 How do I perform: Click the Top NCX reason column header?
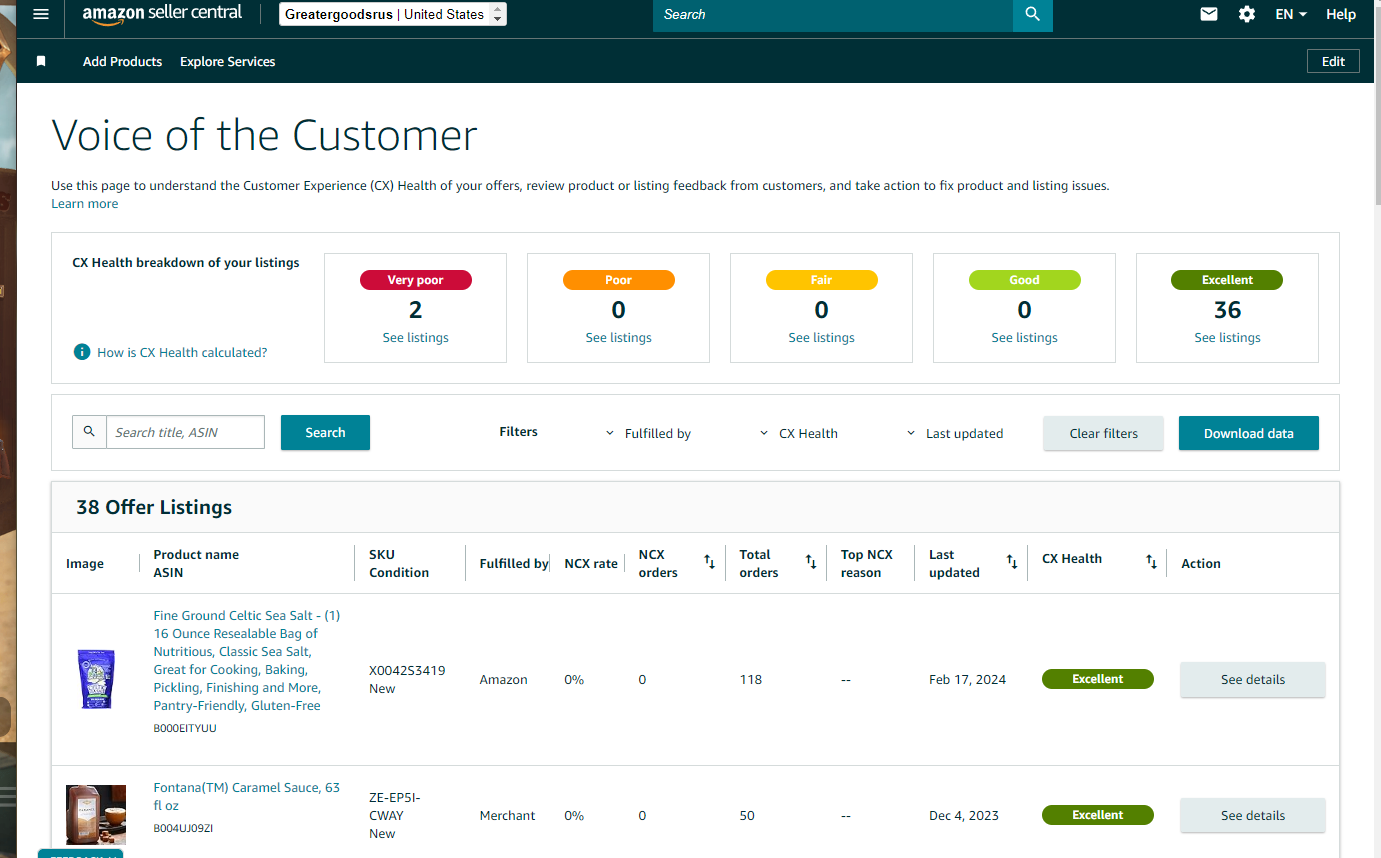tap(866, 563)
